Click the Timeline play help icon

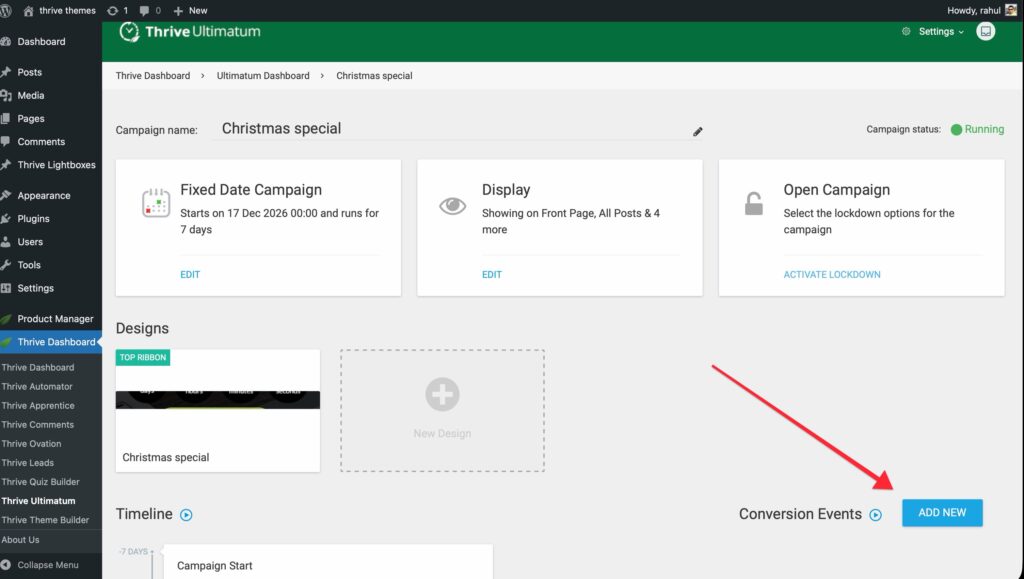186,515
